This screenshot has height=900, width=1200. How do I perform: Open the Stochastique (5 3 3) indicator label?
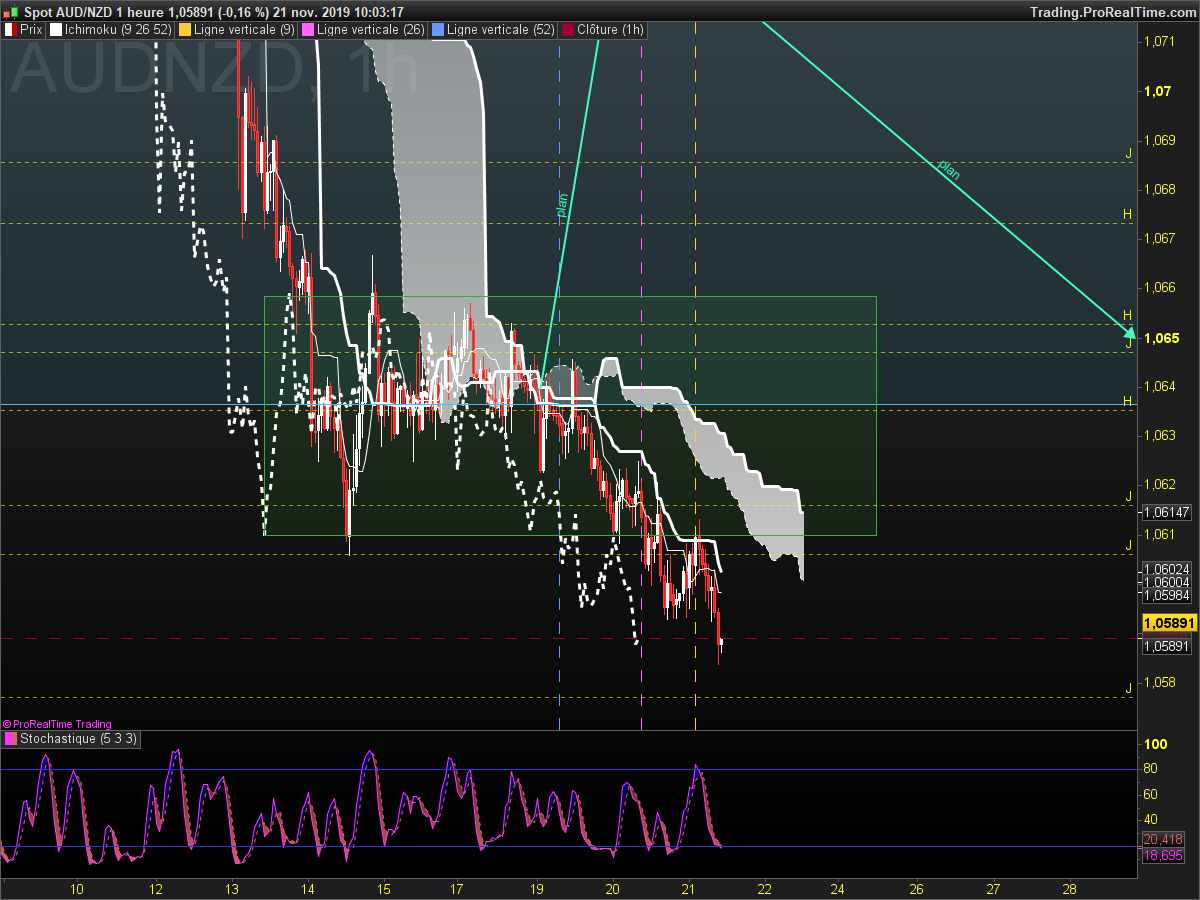[71, 739]
